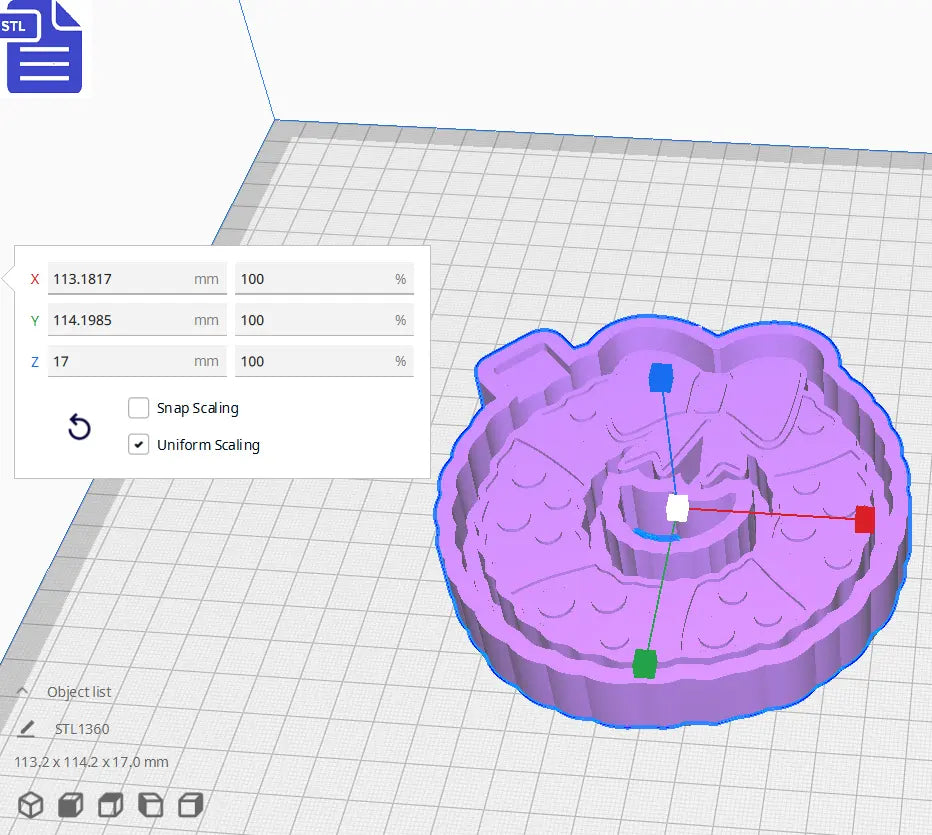
Task: Toggle the Snap Scaling checkbox
Action: tap(139, 408)
